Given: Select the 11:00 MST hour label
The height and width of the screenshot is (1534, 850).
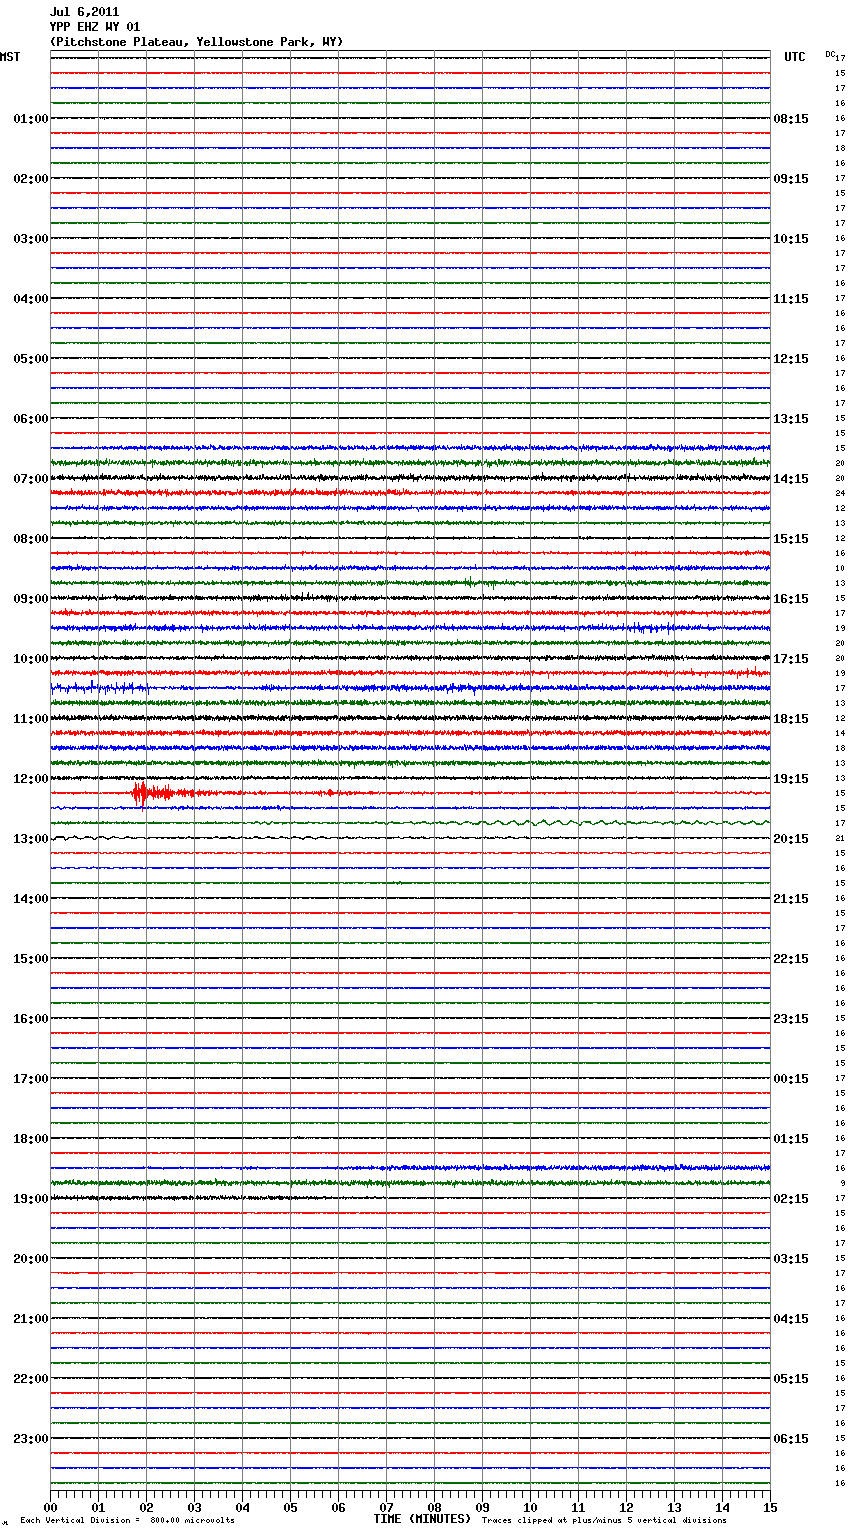Looking at the screenshot, I should pyautogui.click(x=31, y=719).
